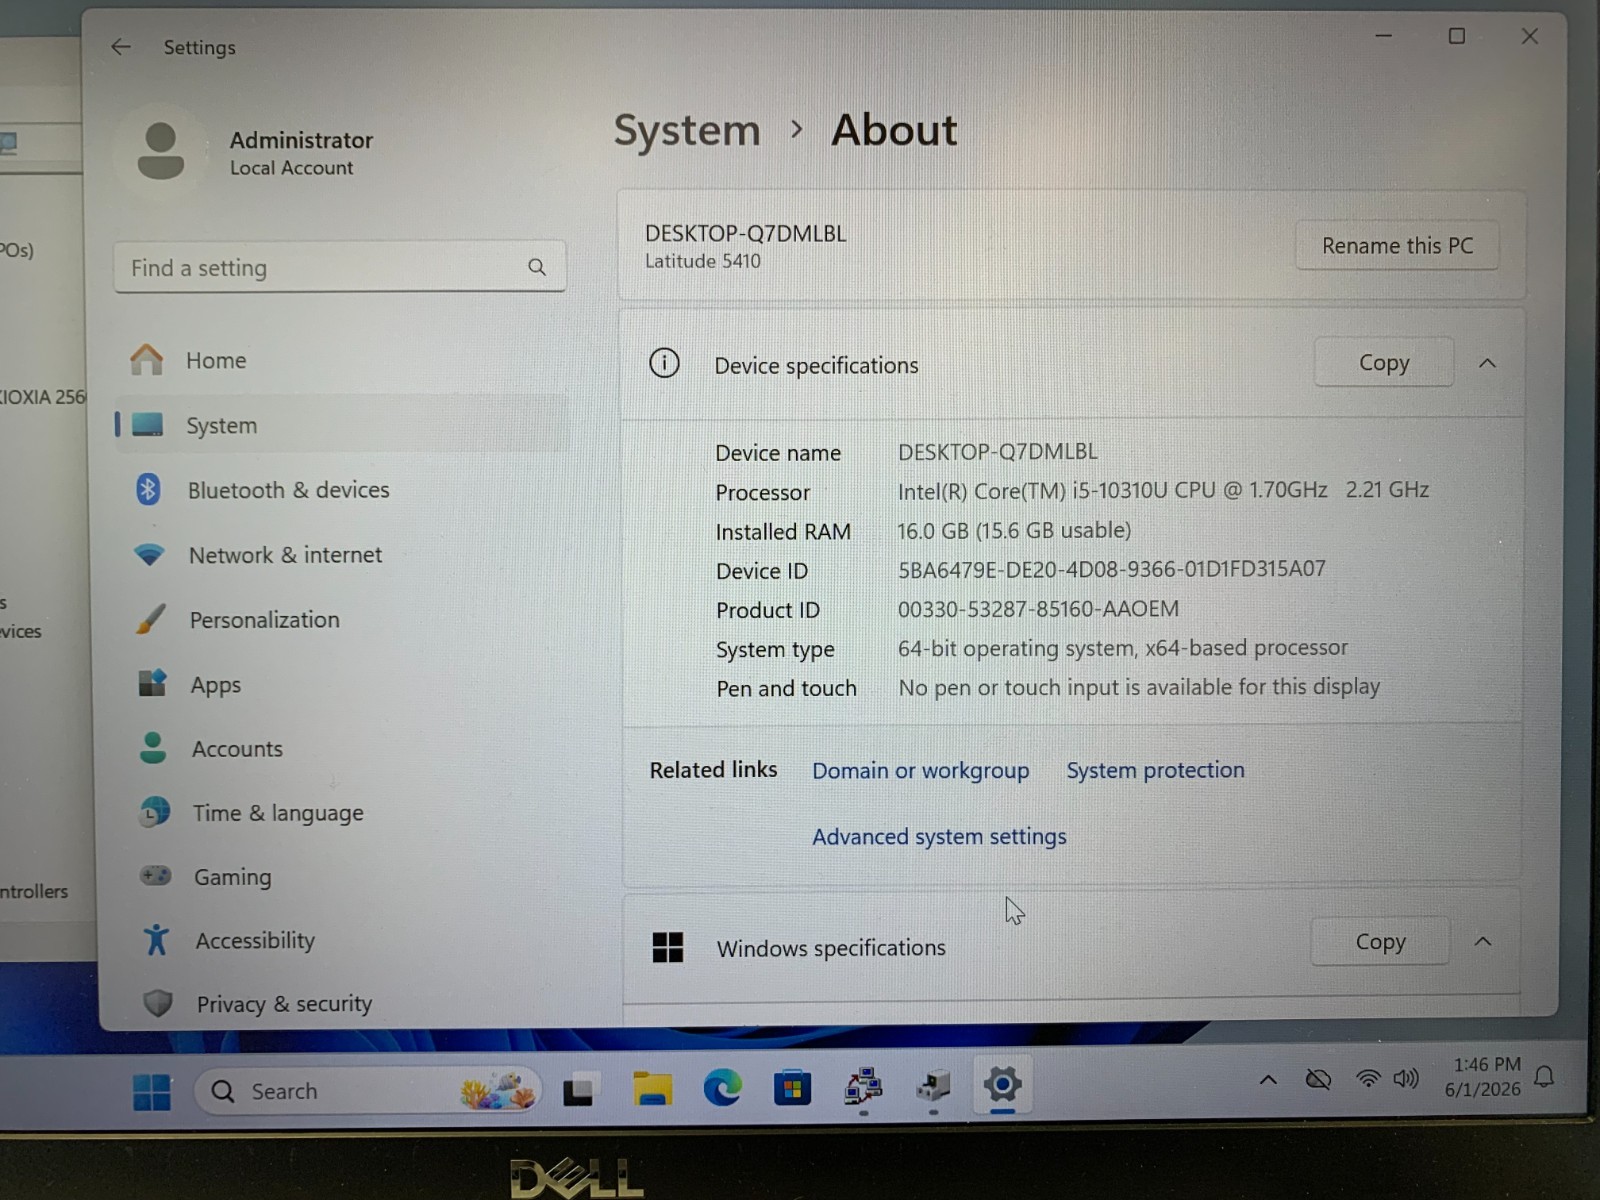Click the Processor value i5-10310U
The width and height of the screenshot is (1600, 1200).
pos(1163,490)
